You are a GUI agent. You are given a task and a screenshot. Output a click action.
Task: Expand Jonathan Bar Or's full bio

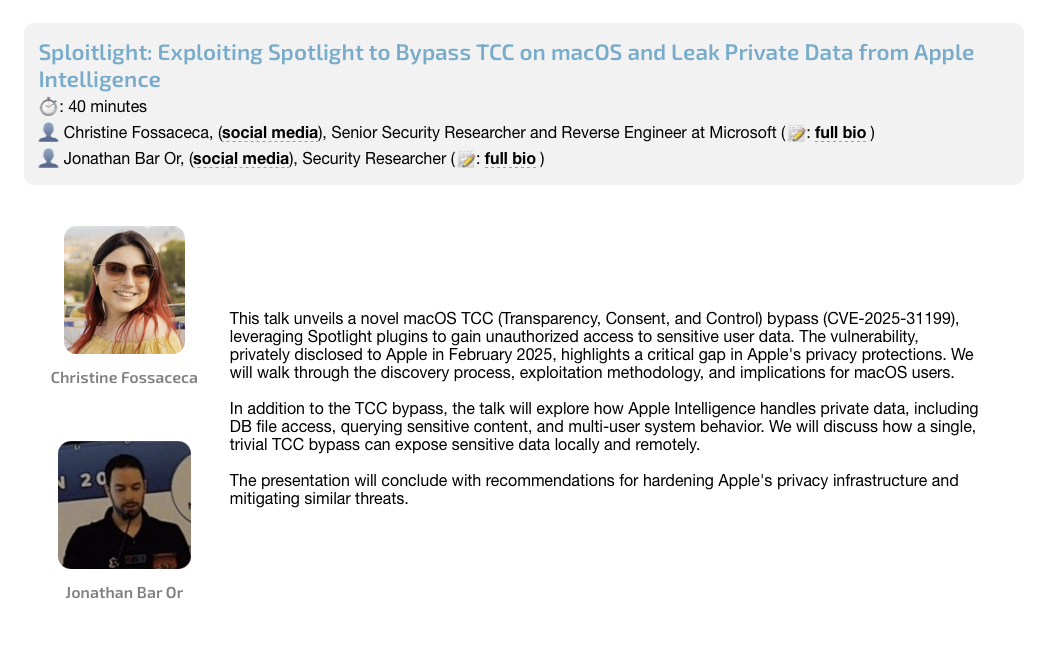click(x=510, y=159)
